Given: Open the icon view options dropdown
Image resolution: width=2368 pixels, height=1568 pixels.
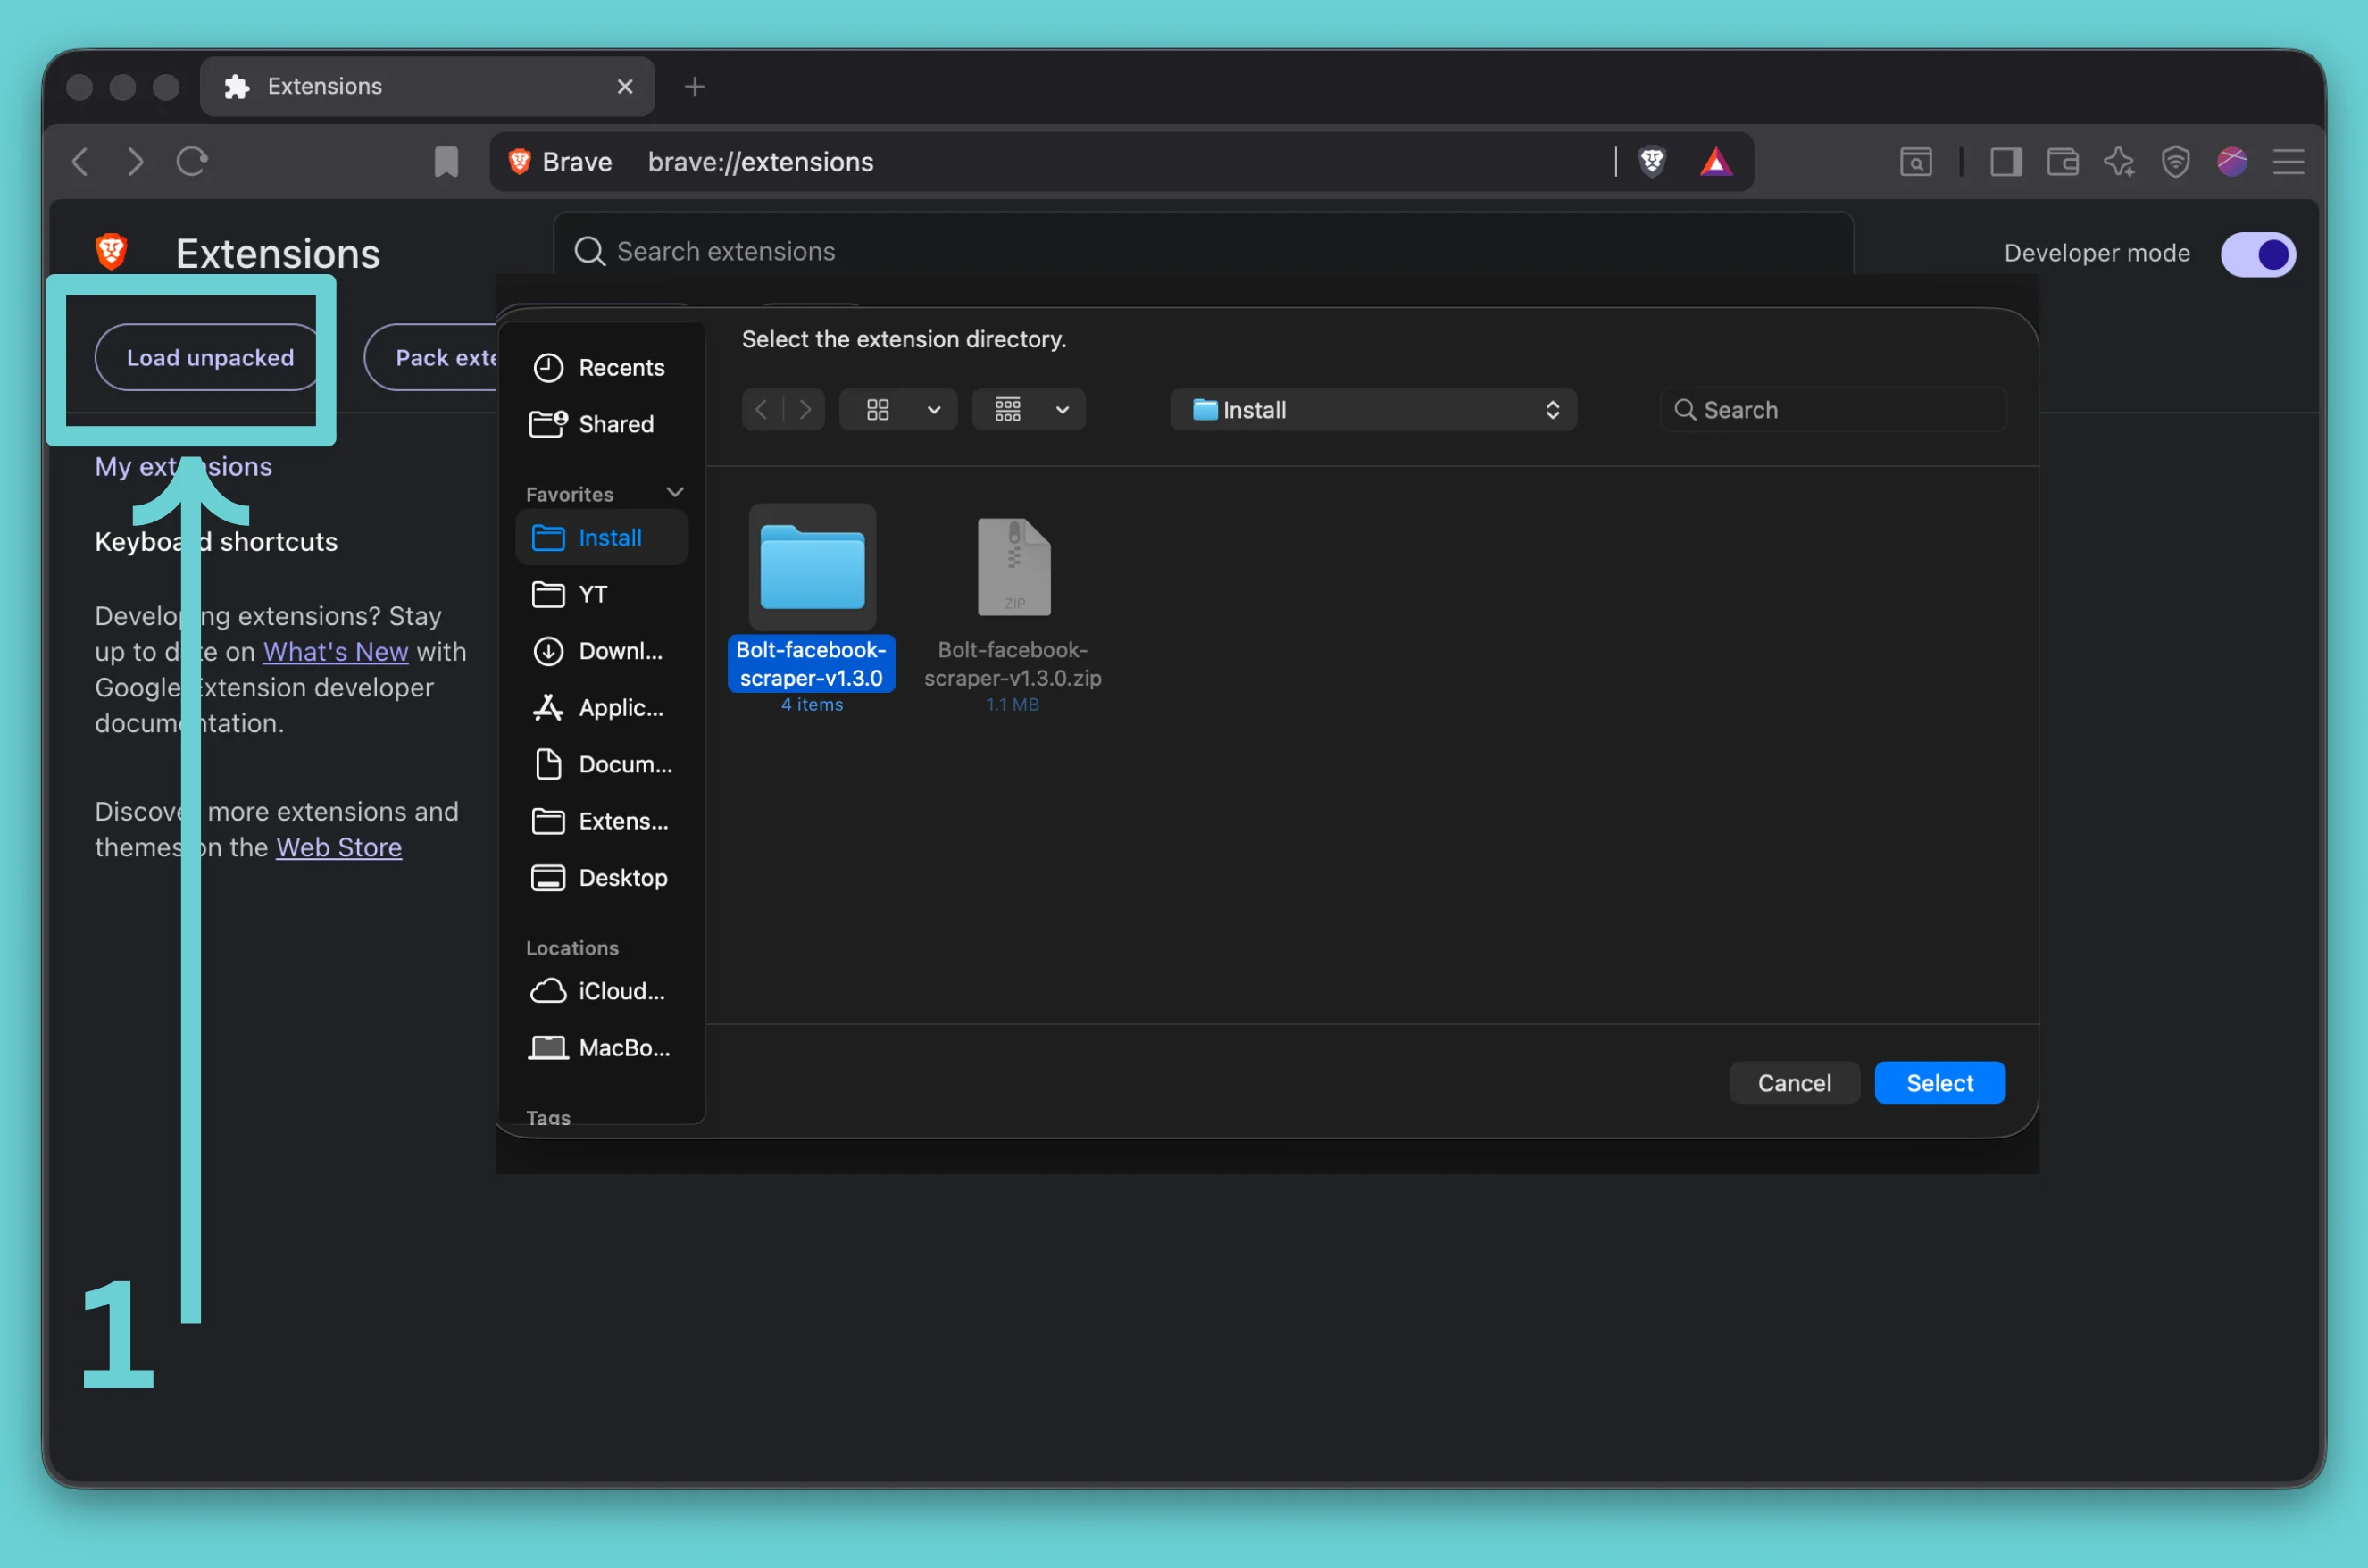Looking at the screenshot, I should pyautogui.click(x=898, y=410).
